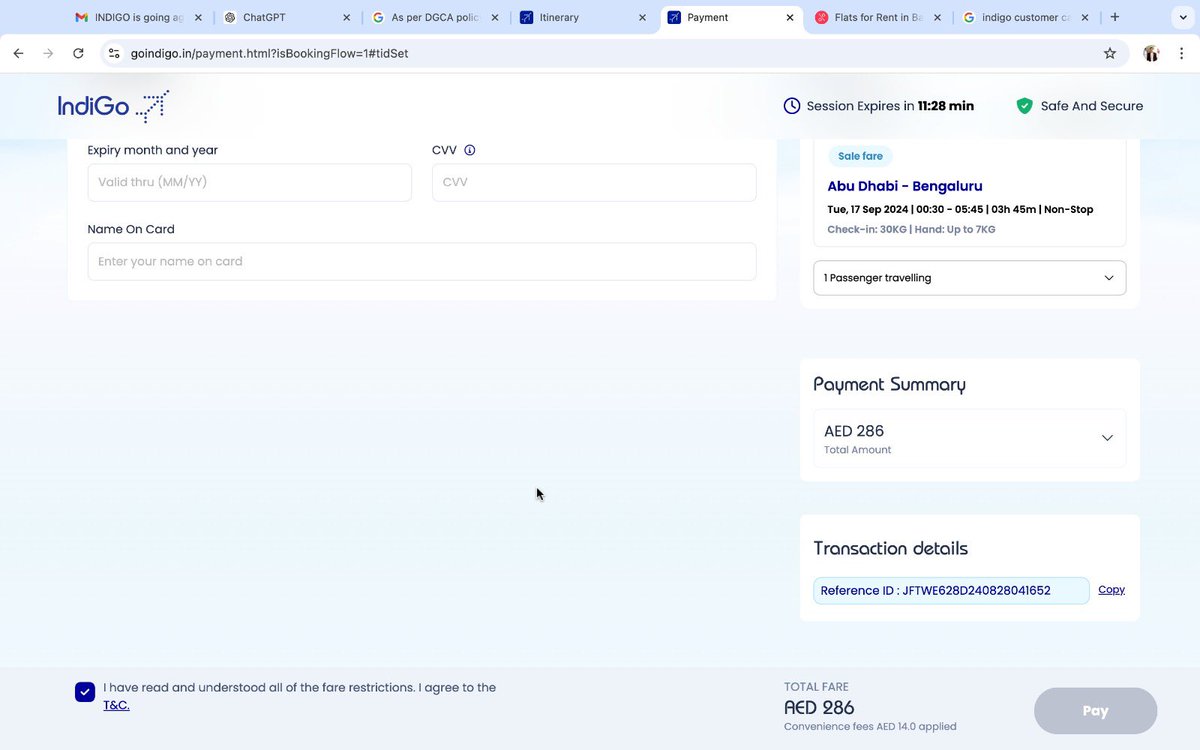This screenshot has width=1200, height=750.
Task: Click the session expiry clock icon
Action: 791,106
